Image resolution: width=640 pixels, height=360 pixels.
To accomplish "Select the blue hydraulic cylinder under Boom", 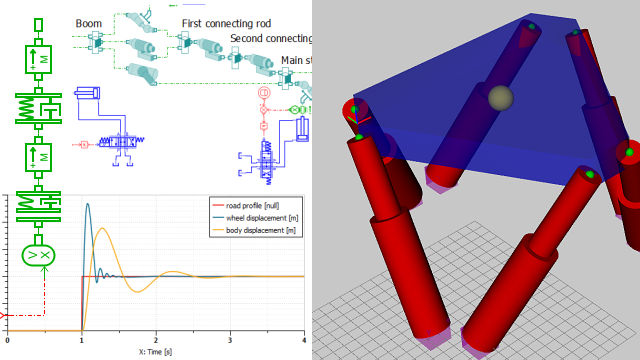I will point(87,93).
